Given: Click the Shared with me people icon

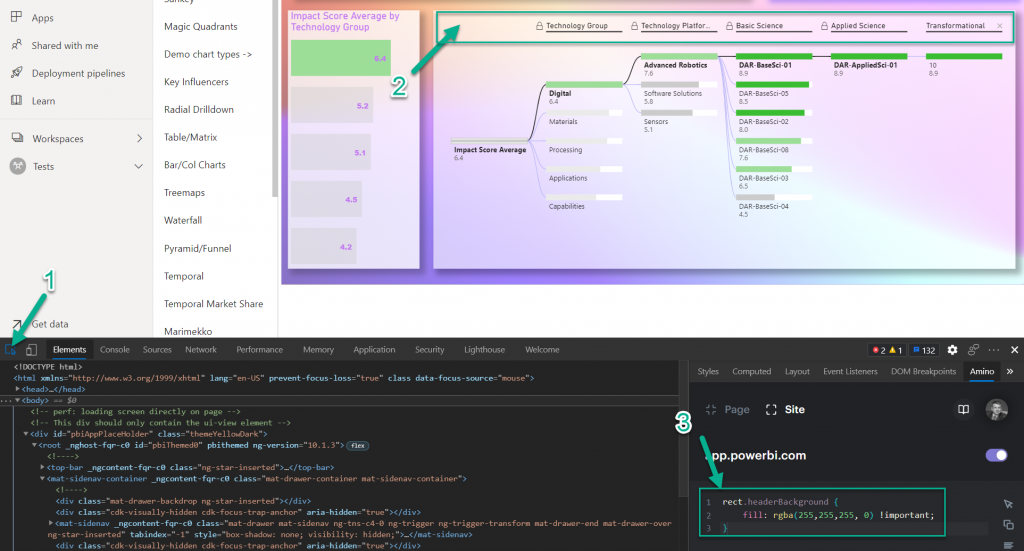Looking at the screenshot, I should (x=16, y=45).
